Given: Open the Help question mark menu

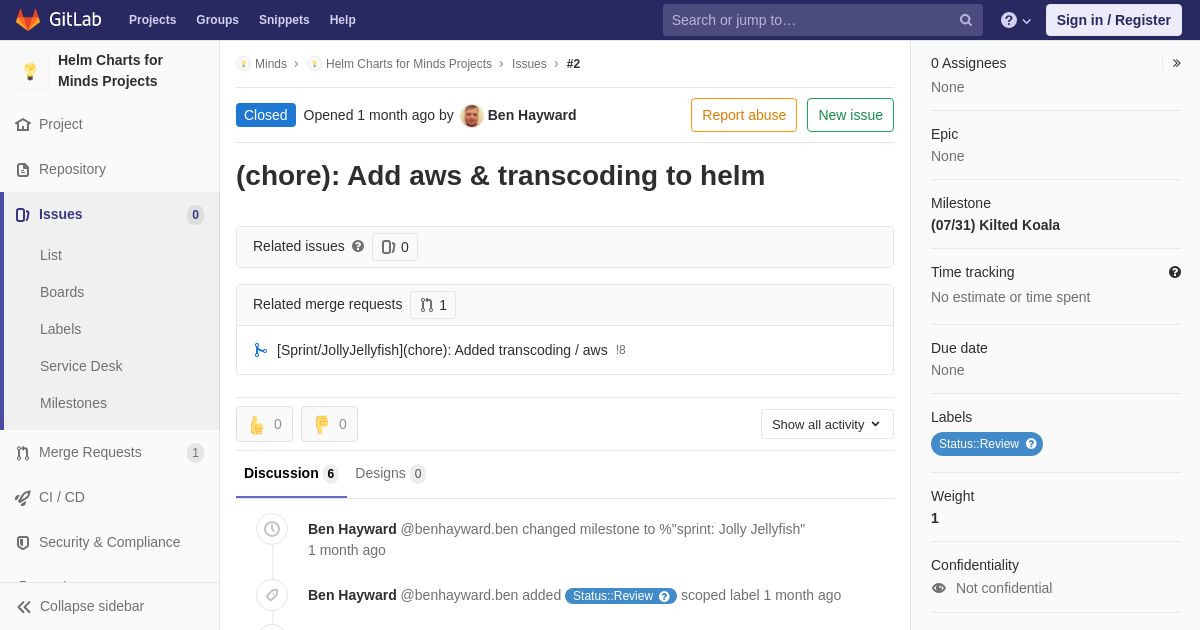Looking at the screenshot, I should (x=1015, y=20).
